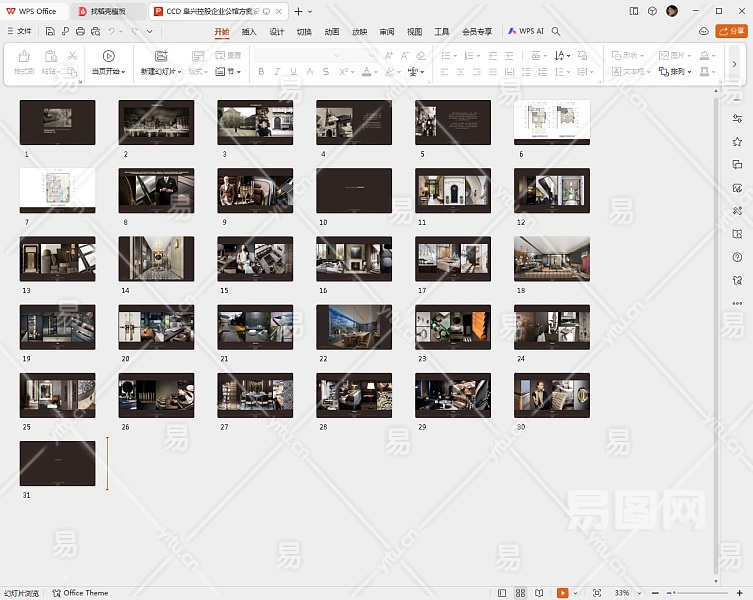Click 当页开始 play from current slide icon
Image resolution: width=753 pixels, height=600 pixels.
tap(108, 56)
